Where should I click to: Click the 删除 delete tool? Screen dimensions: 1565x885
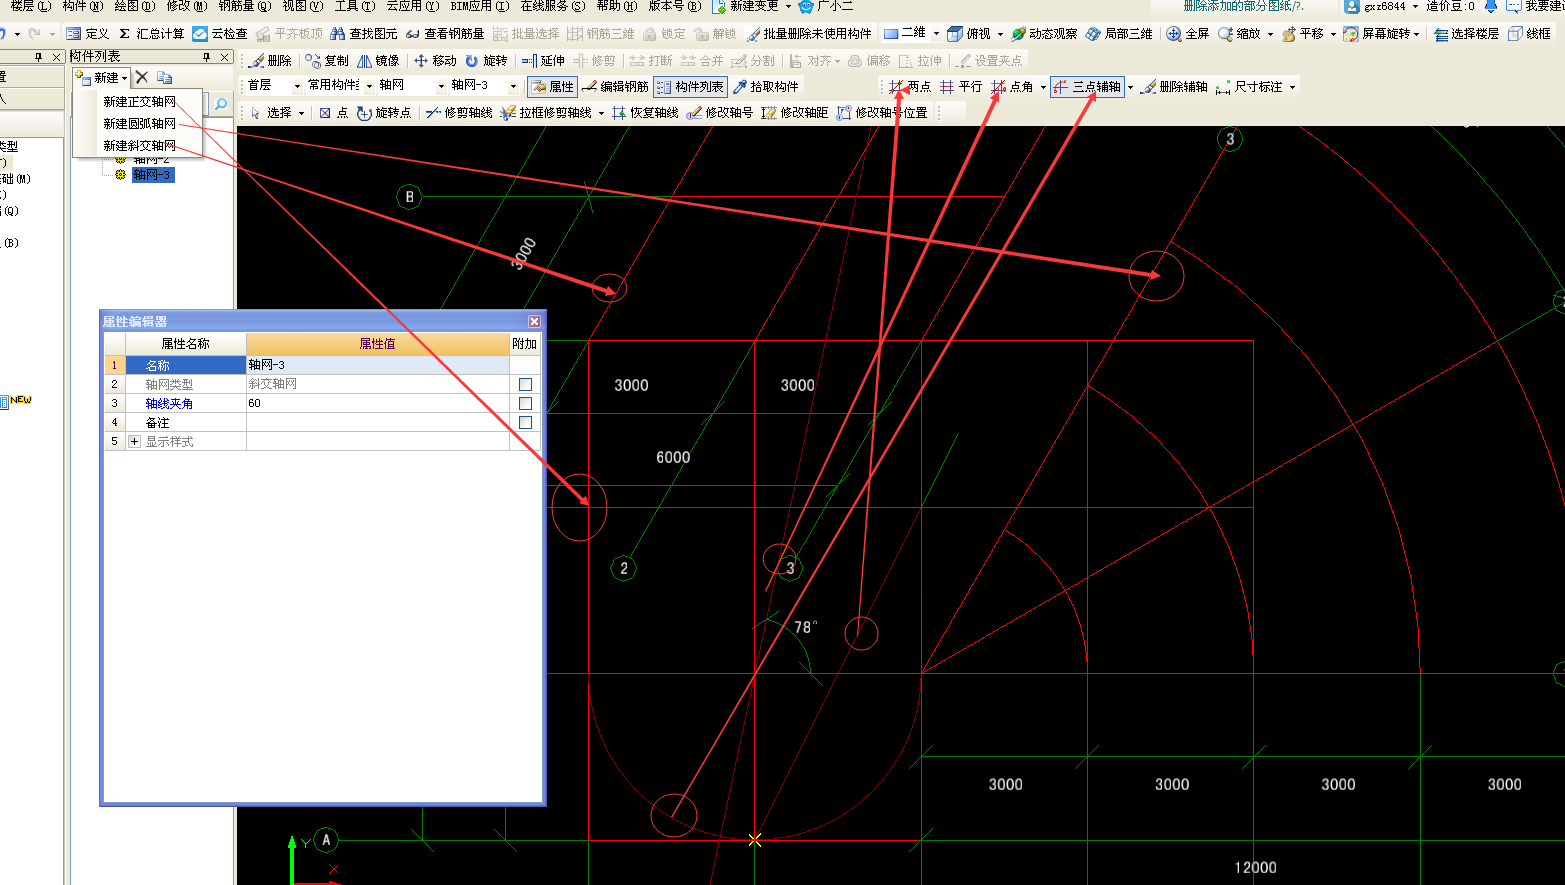270,61
